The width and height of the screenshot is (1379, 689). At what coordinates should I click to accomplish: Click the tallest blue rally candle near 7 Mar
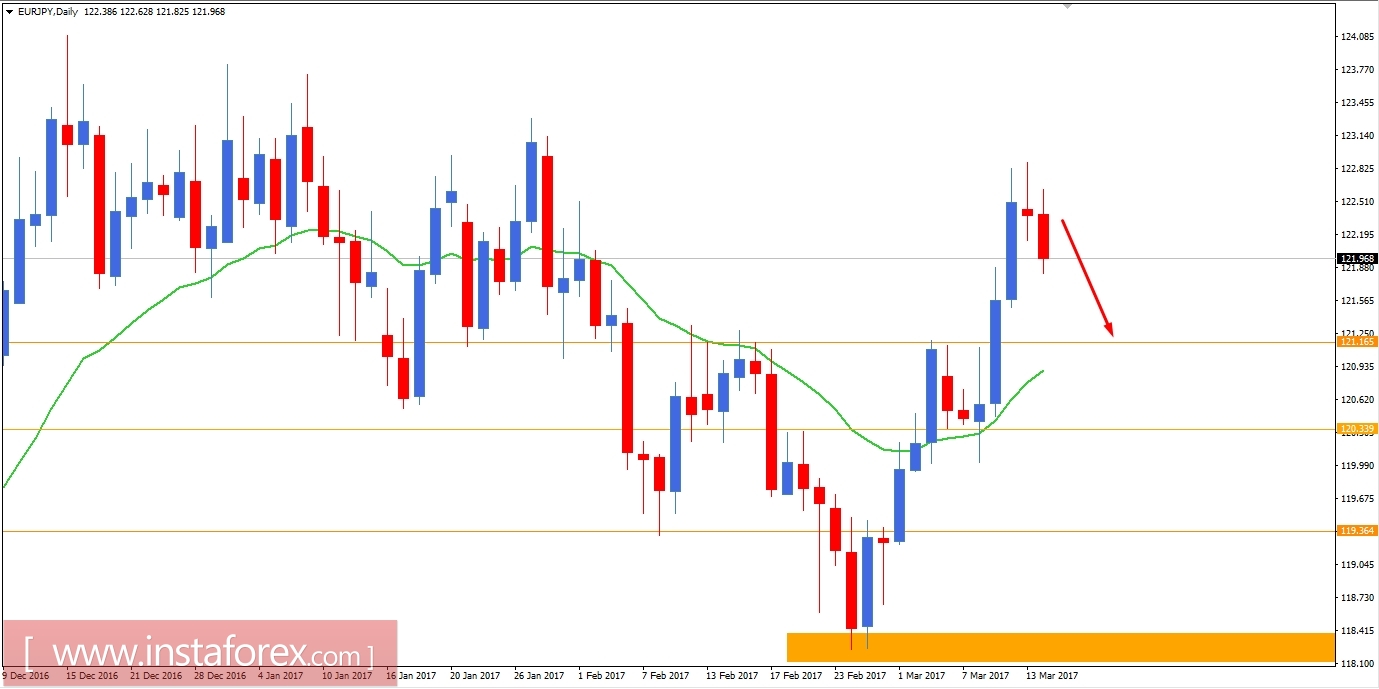[995, 350]
